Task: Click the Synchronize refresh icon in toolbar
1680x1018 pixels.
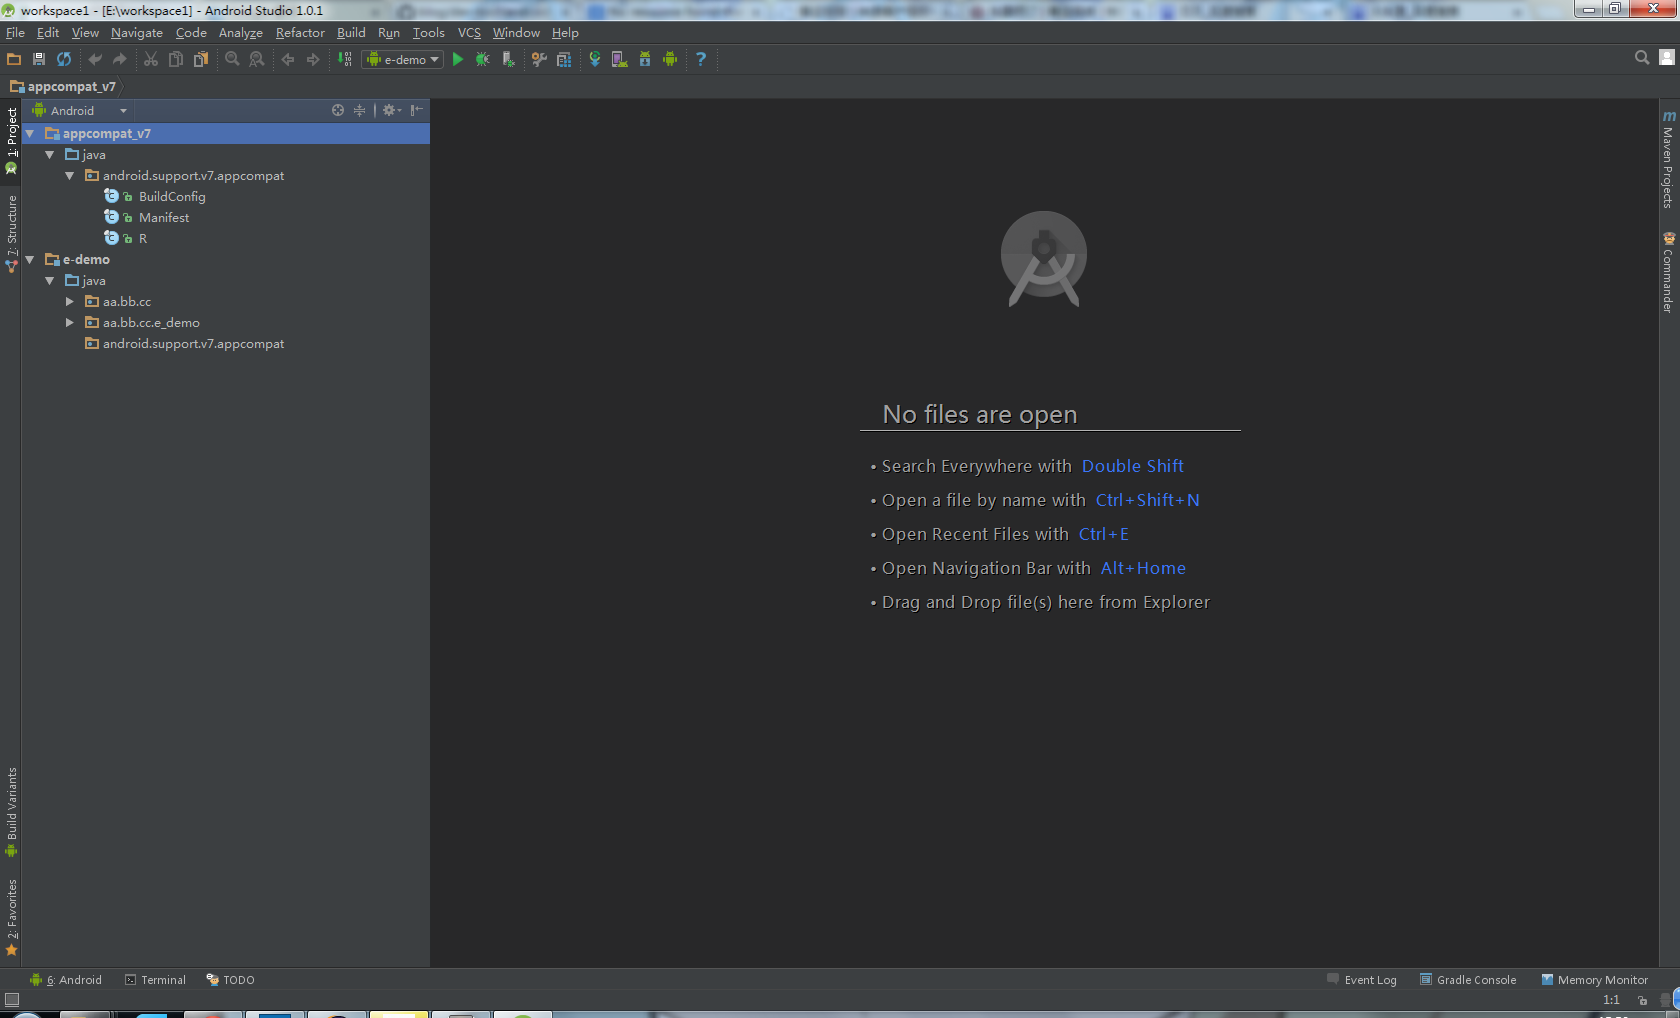Action: tap(64, 60)
